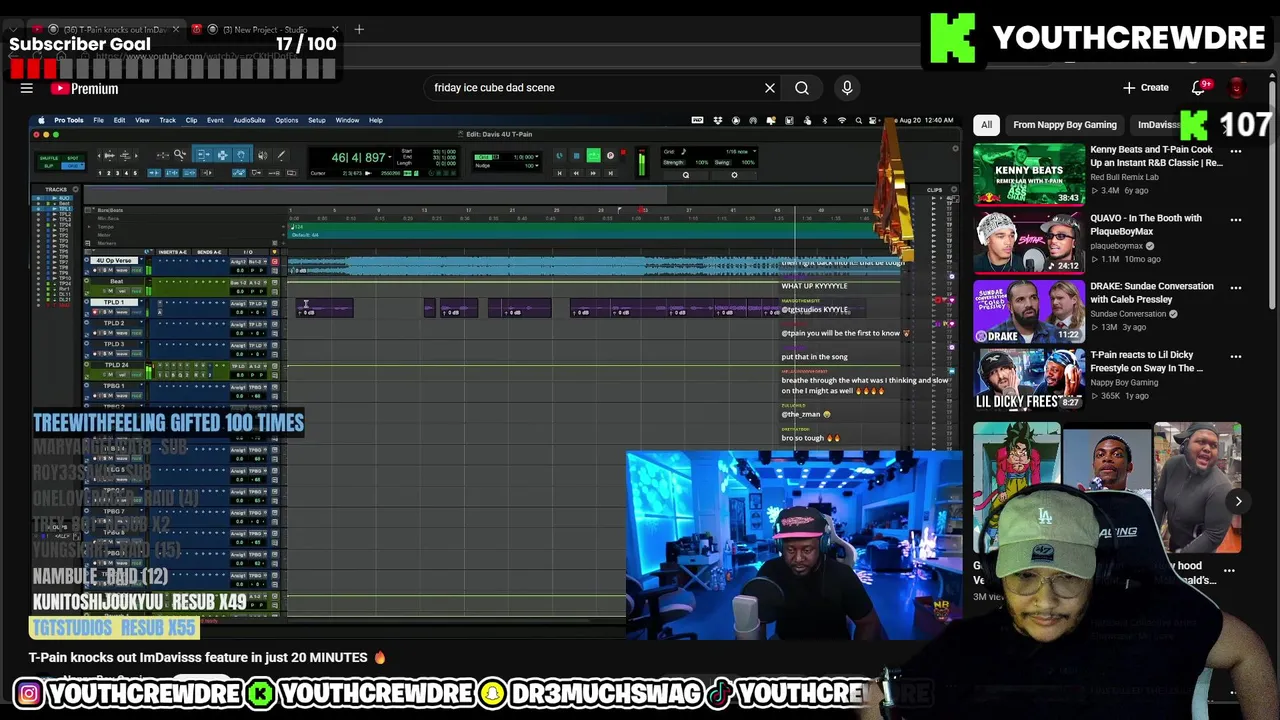Click the Q quantize button
The image size is (1280, 720).
tap(686, 175)
